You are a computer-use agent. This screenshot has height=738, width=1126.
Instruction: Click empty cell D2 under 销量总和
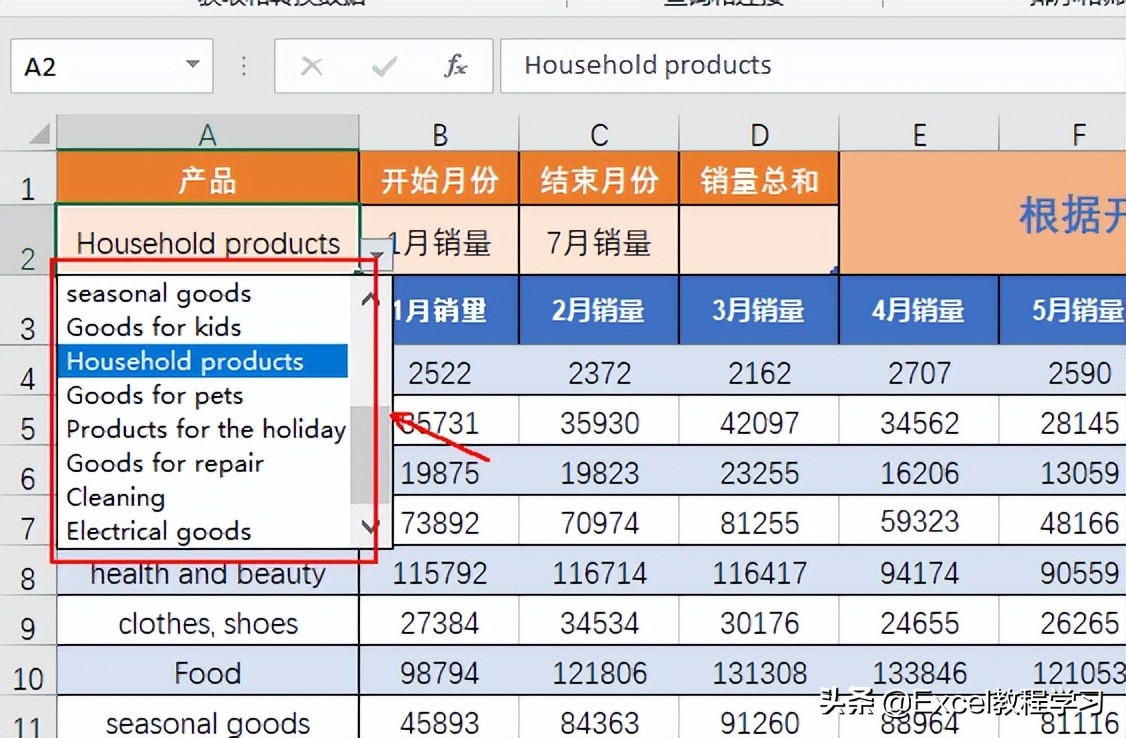point(759,240)
